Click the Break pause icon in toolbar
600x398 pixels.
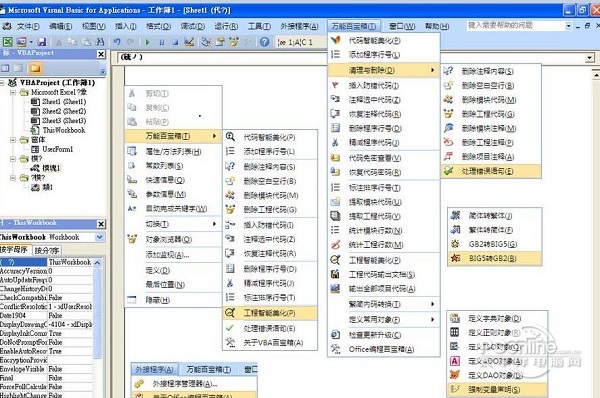(x=161, y=42)
